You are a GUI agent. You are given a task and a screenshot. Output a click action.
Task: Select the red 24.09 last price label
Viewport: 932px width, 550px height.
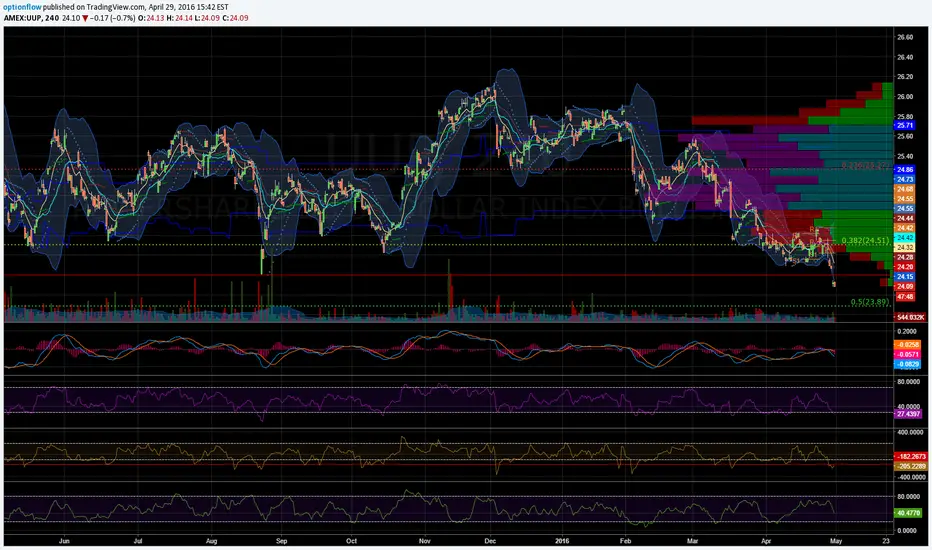tap(905, 287)
